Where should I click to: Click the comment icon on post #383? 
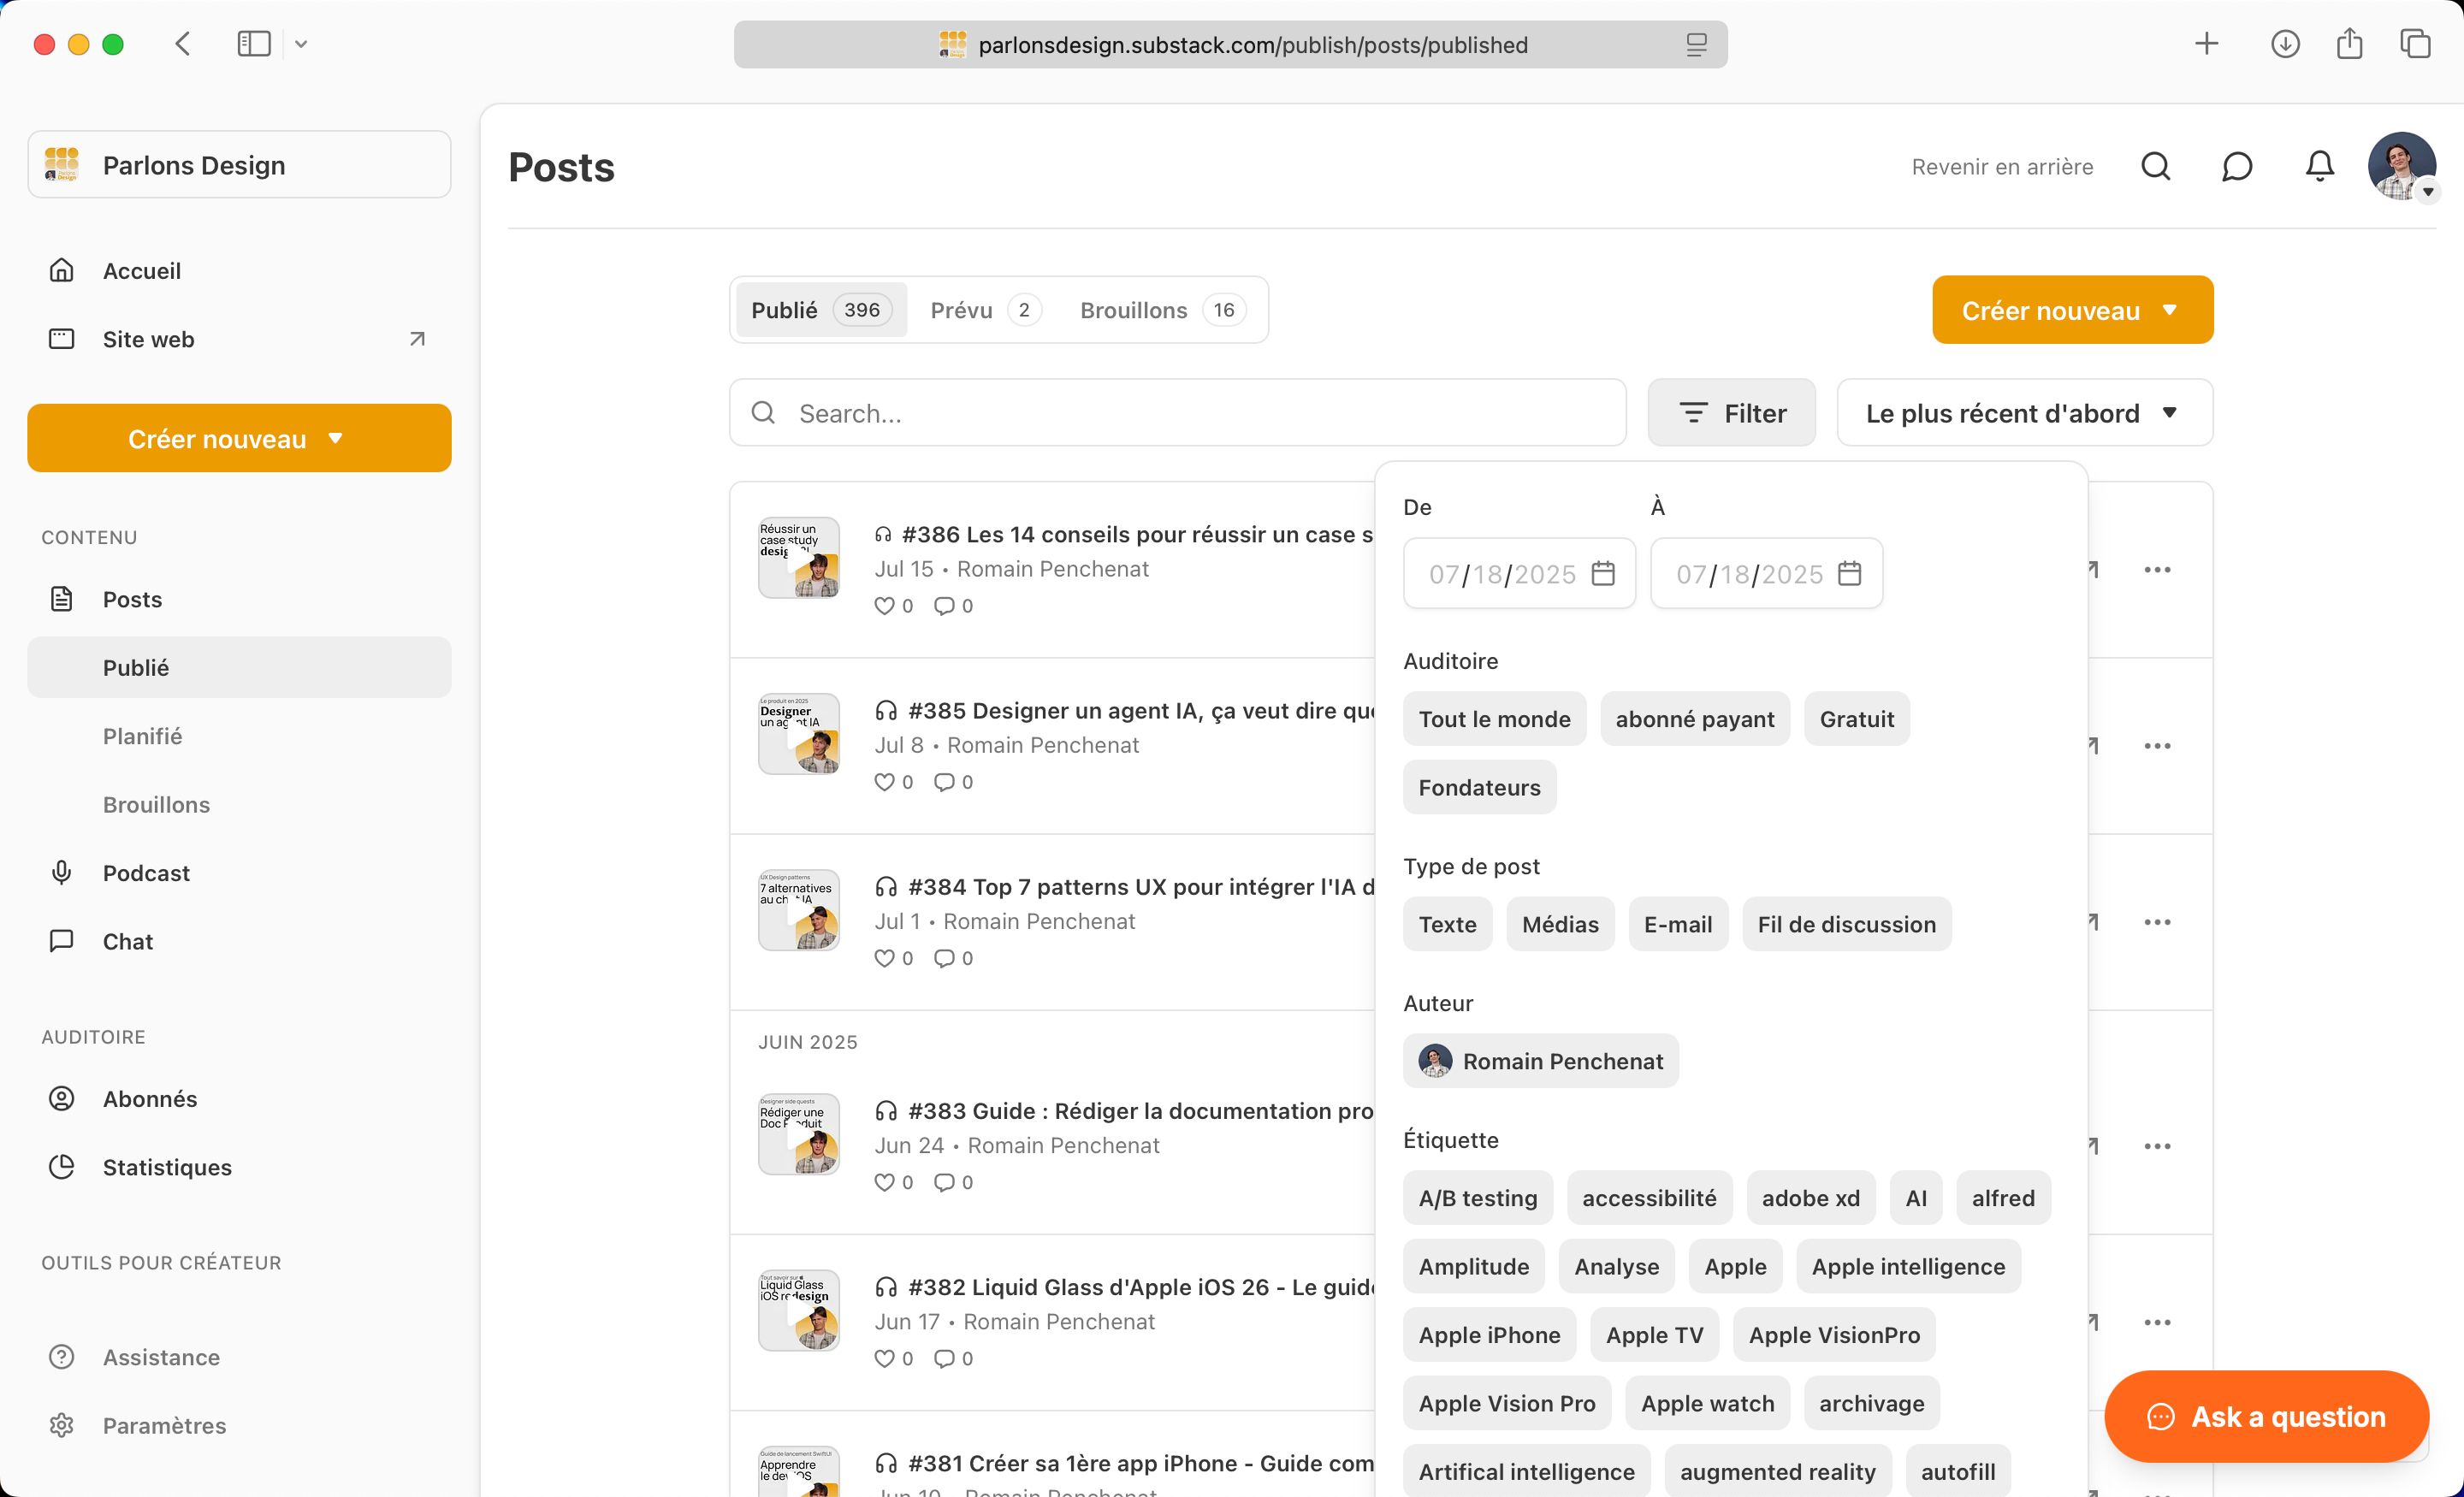(x=944, y=1182)
